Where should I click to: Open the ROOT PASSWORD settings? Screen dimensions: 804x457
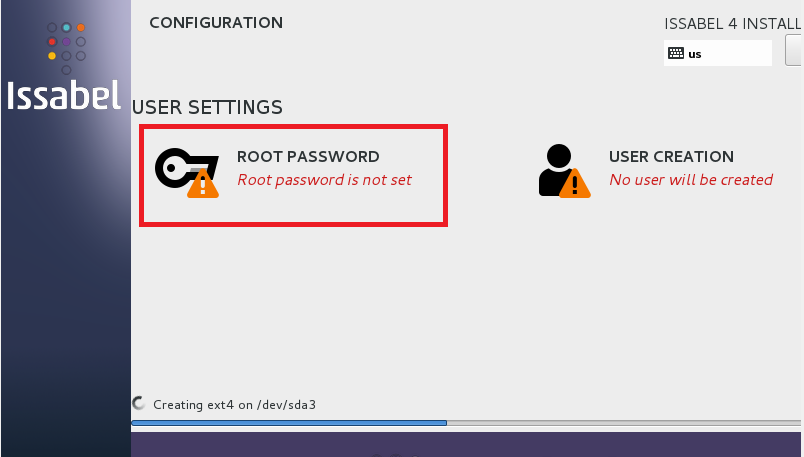click(308, 157)
